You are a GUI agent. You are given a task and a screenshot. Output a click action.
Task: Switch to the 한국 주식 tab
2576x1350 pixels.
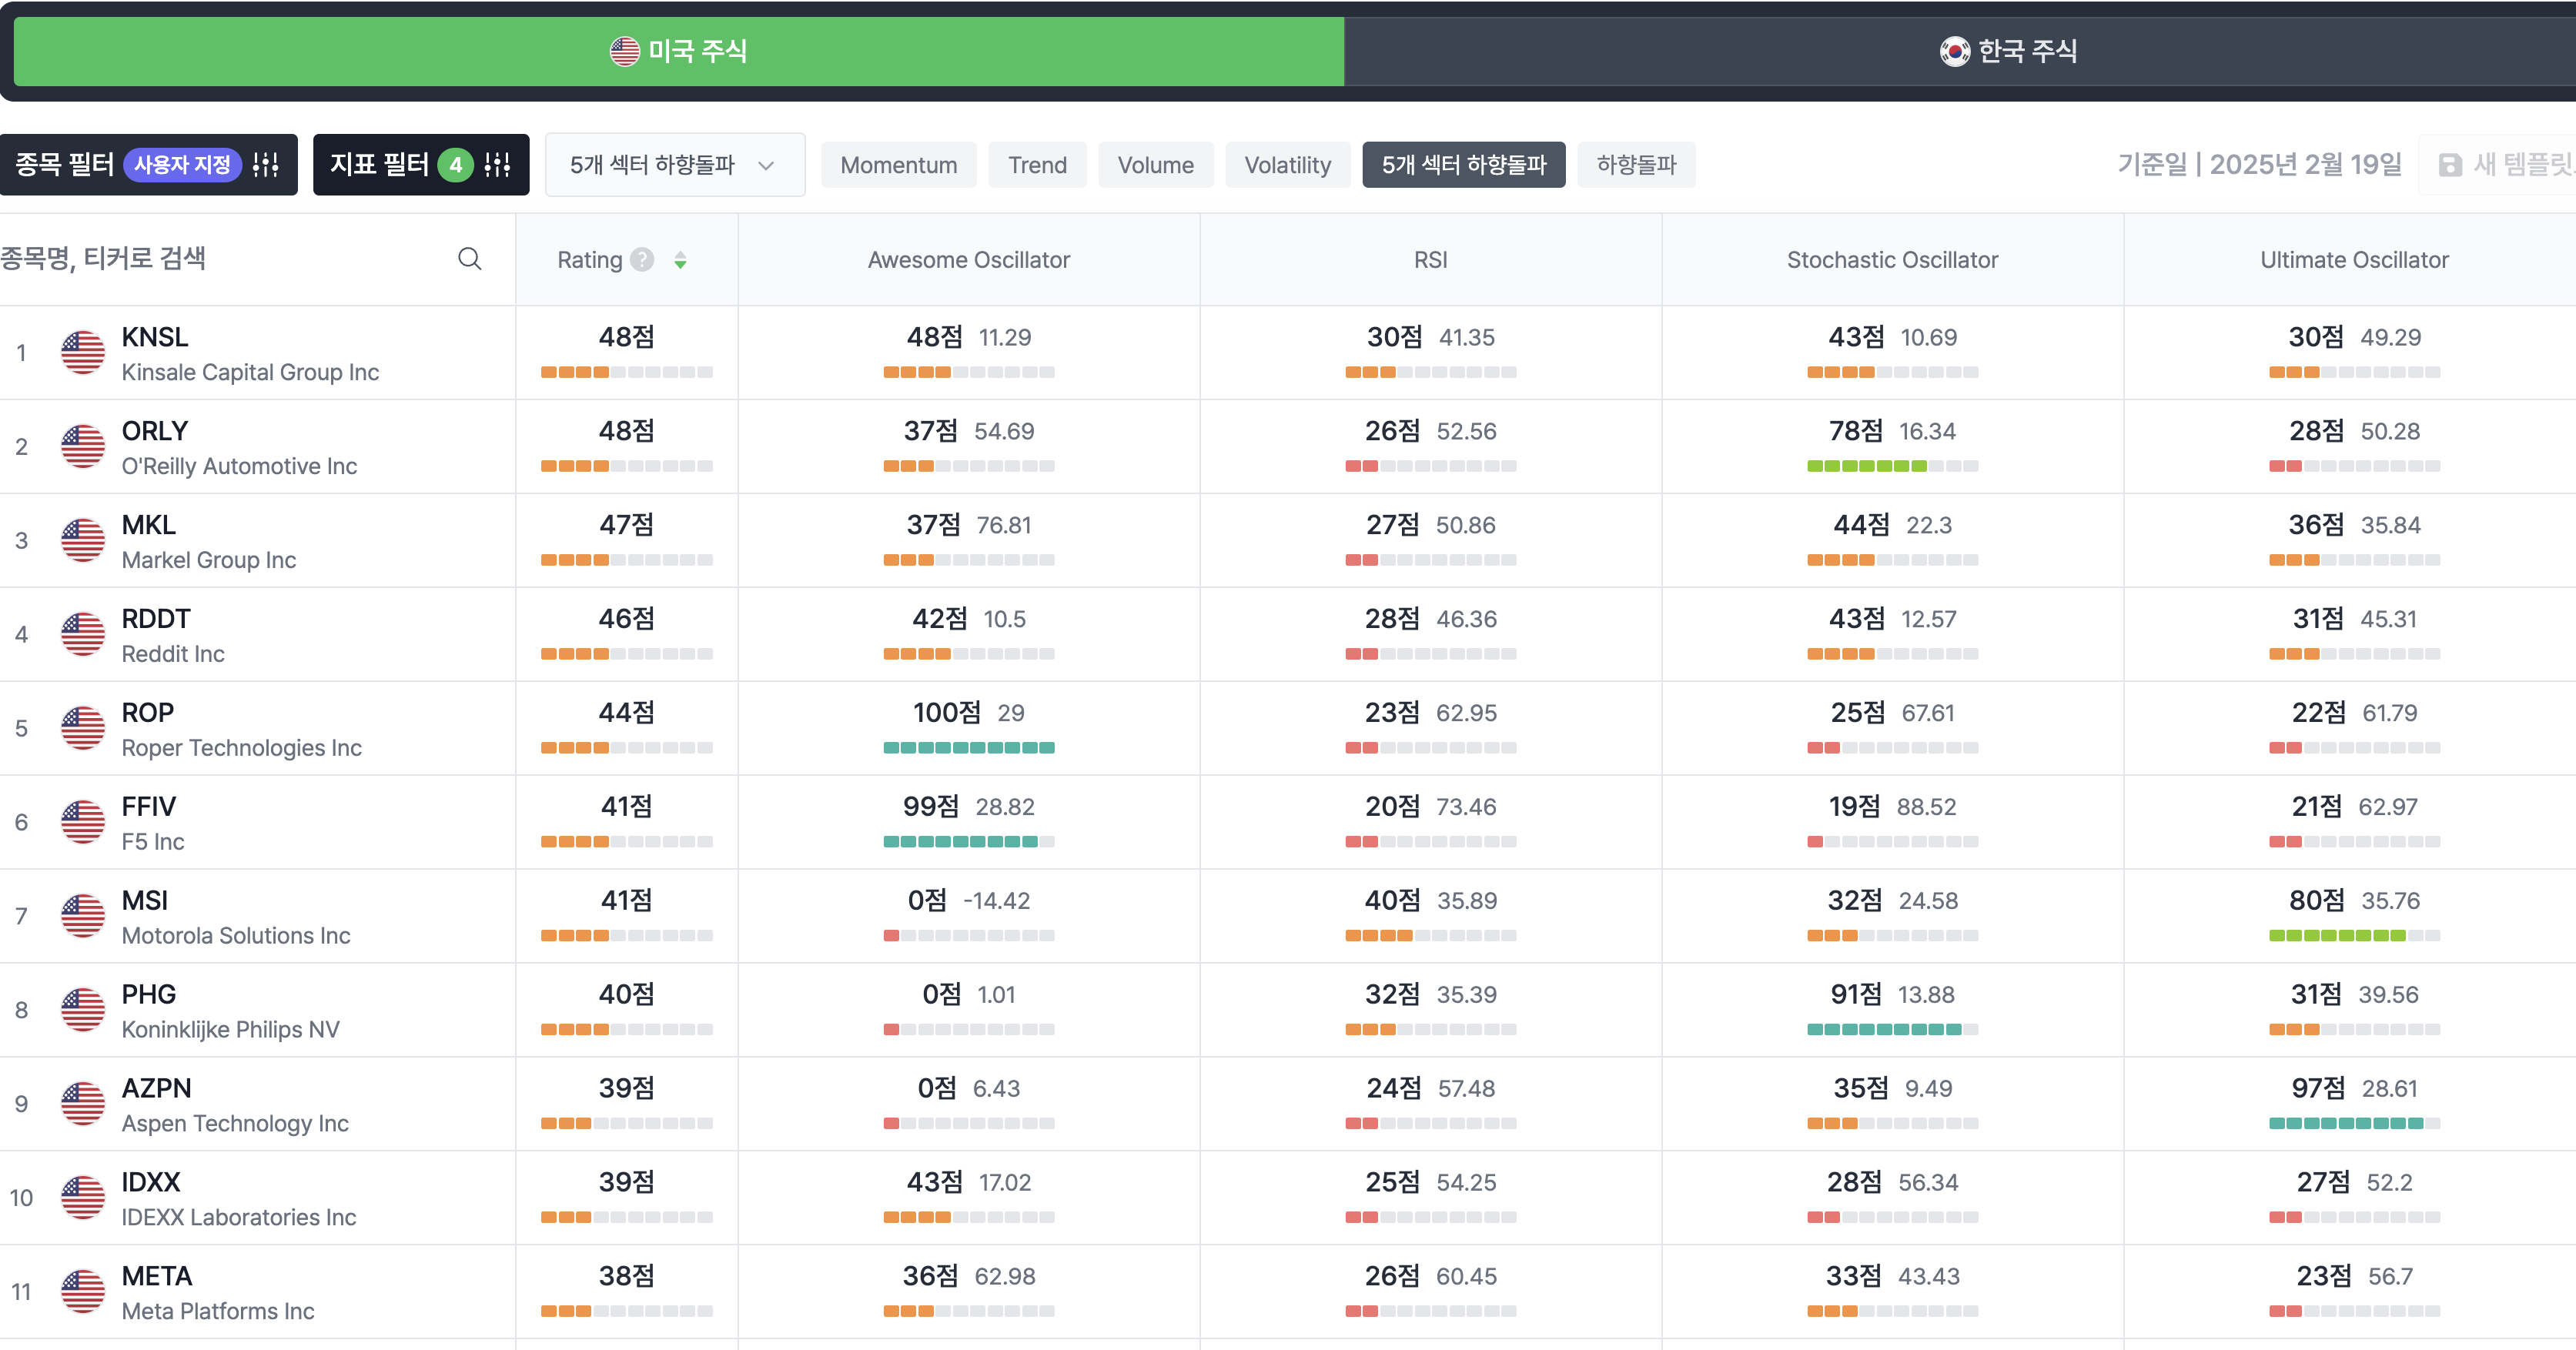click(x=2008, y=51)
